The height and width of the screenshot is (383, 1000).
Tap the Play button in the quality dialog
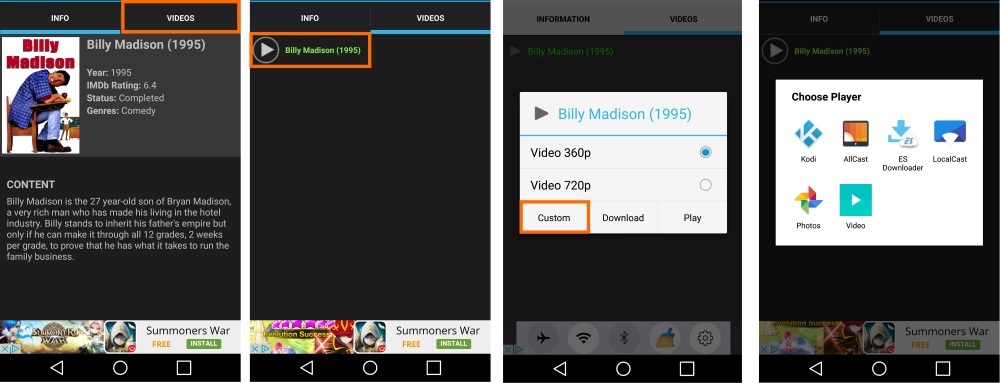[693, 217]
